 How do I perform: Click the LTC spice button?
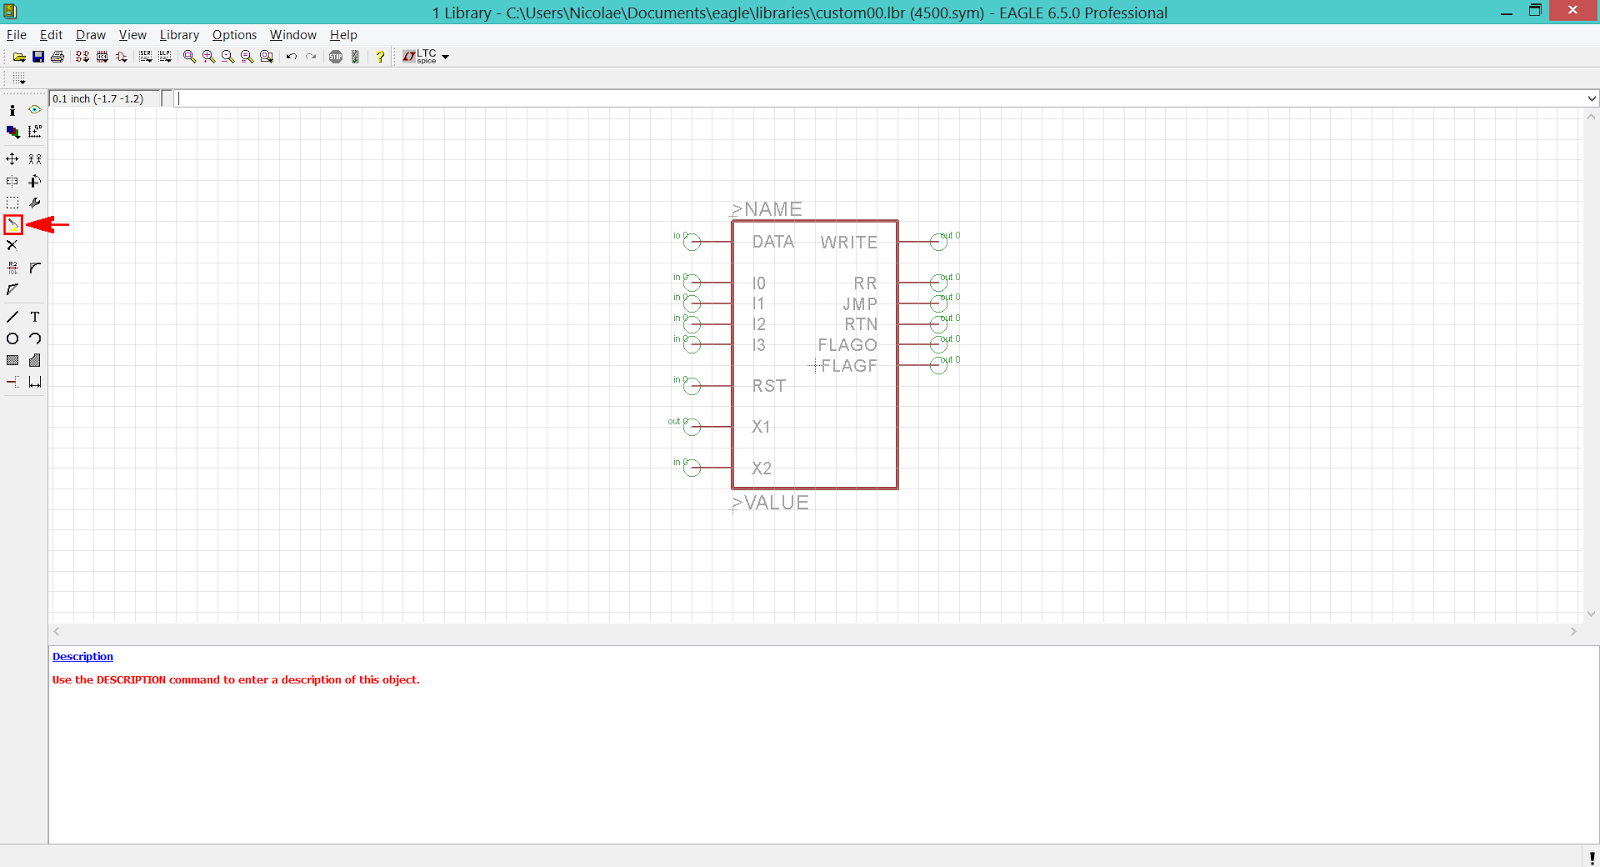(420, 57)
